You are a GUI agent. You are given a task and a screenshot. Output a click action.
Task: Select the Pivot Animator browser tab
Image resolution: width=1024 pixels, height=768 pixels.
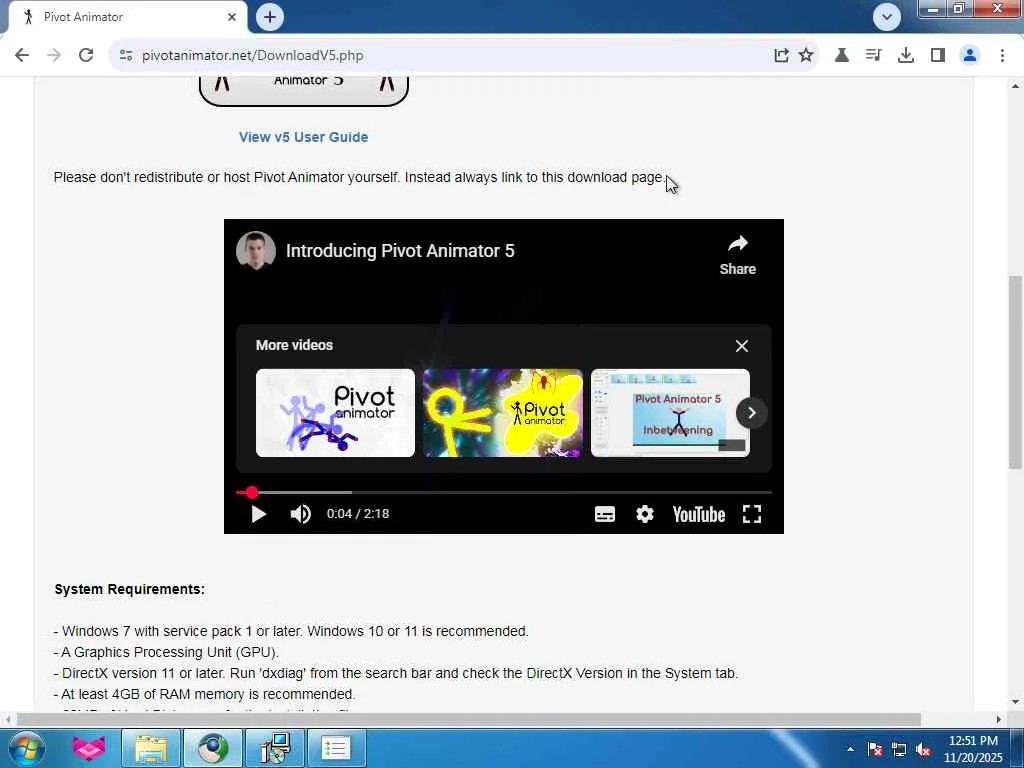tap(127, 17)
